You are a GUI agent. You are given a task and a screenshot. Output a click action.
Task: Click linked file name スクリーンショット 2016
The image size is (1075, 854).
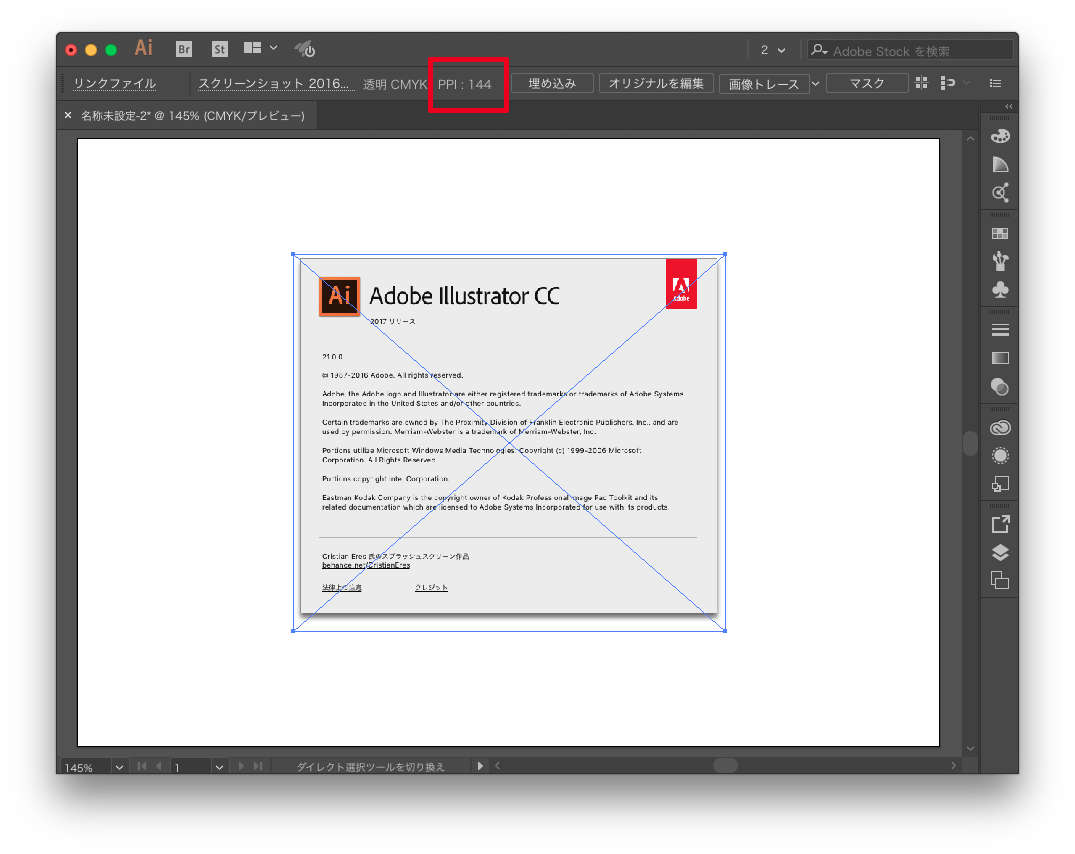point(274,84)
